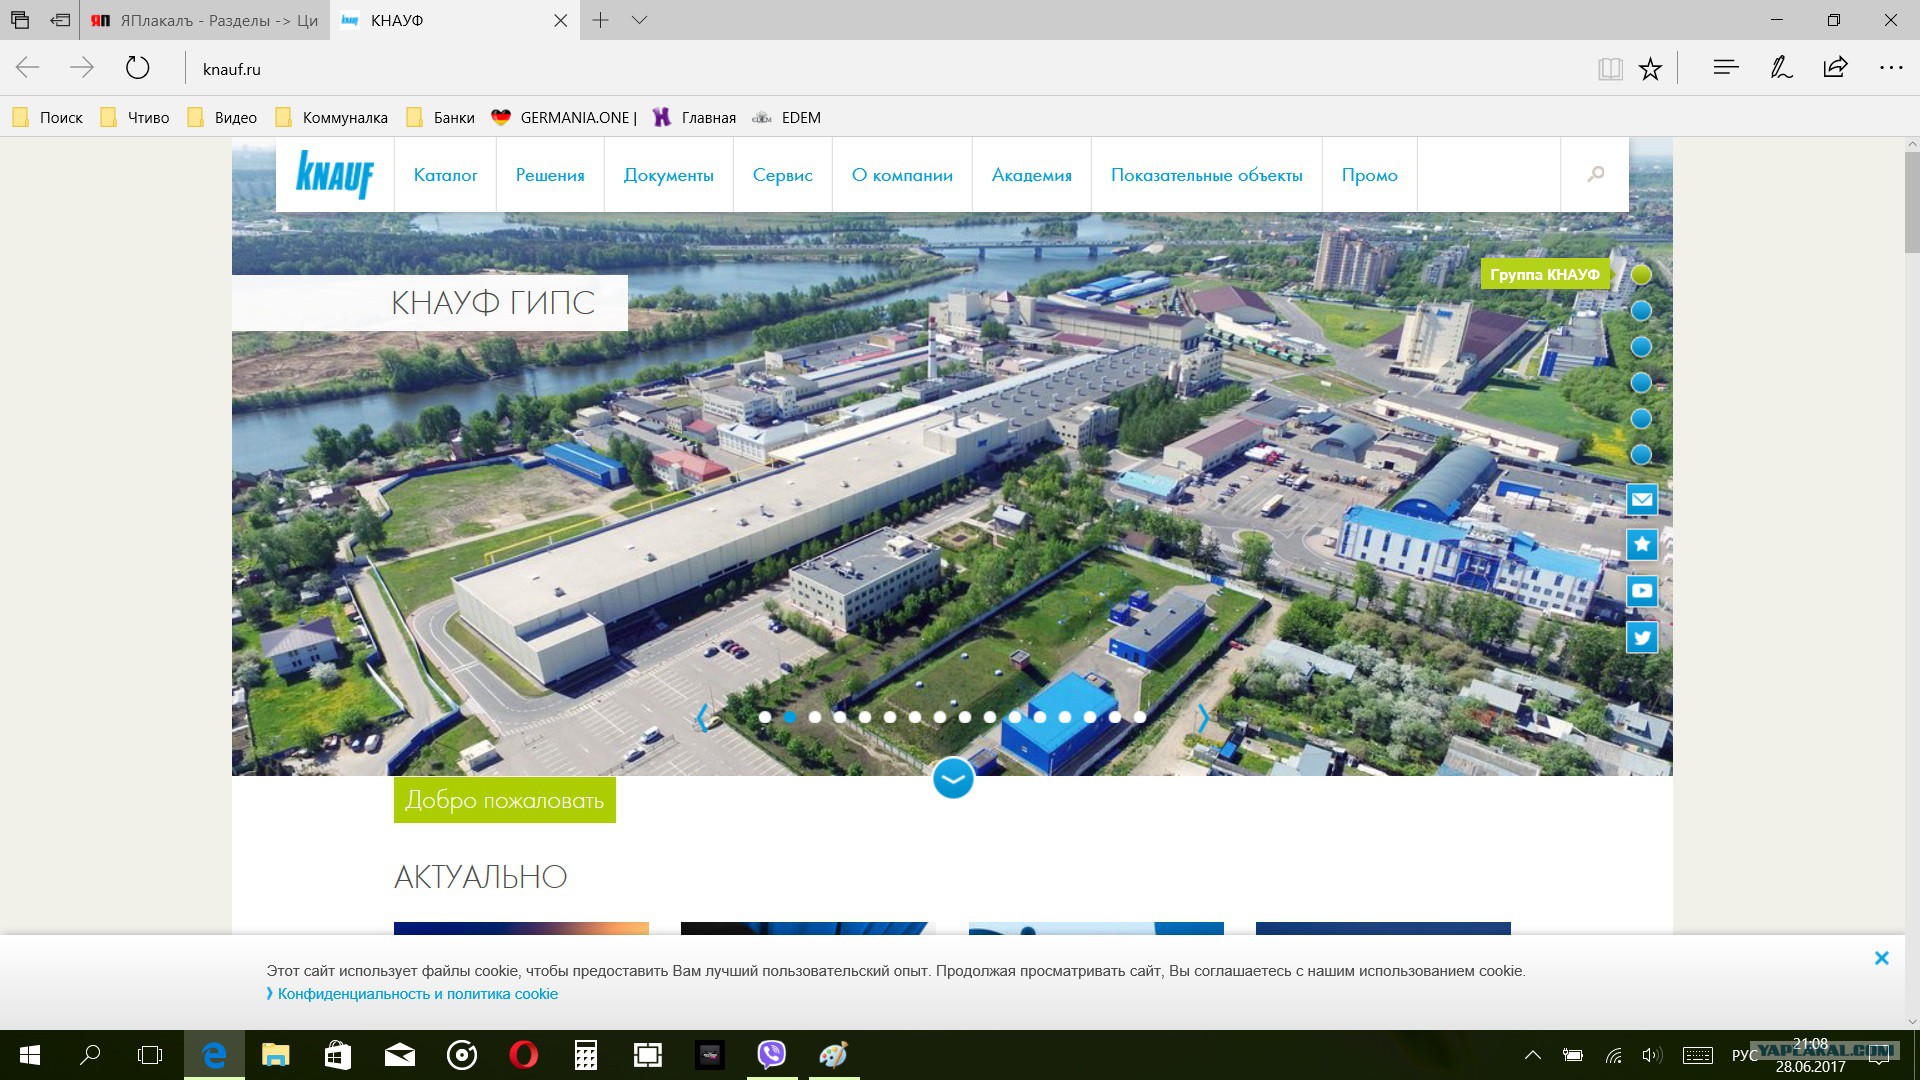The image size is (1920, 1080).
Task: Open the Каталог menu
Action: point(445,175)
